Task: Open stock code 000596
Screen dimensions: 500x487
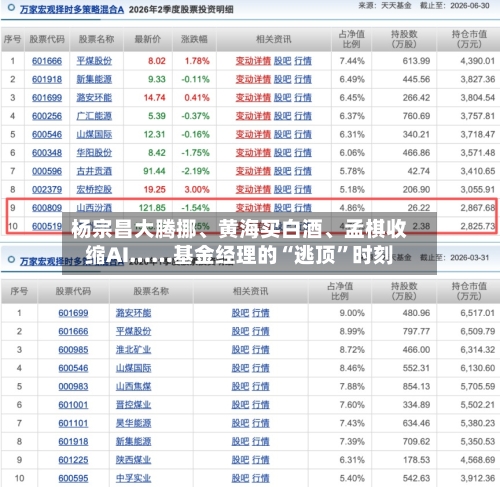Action: click(x=47, y=171)
